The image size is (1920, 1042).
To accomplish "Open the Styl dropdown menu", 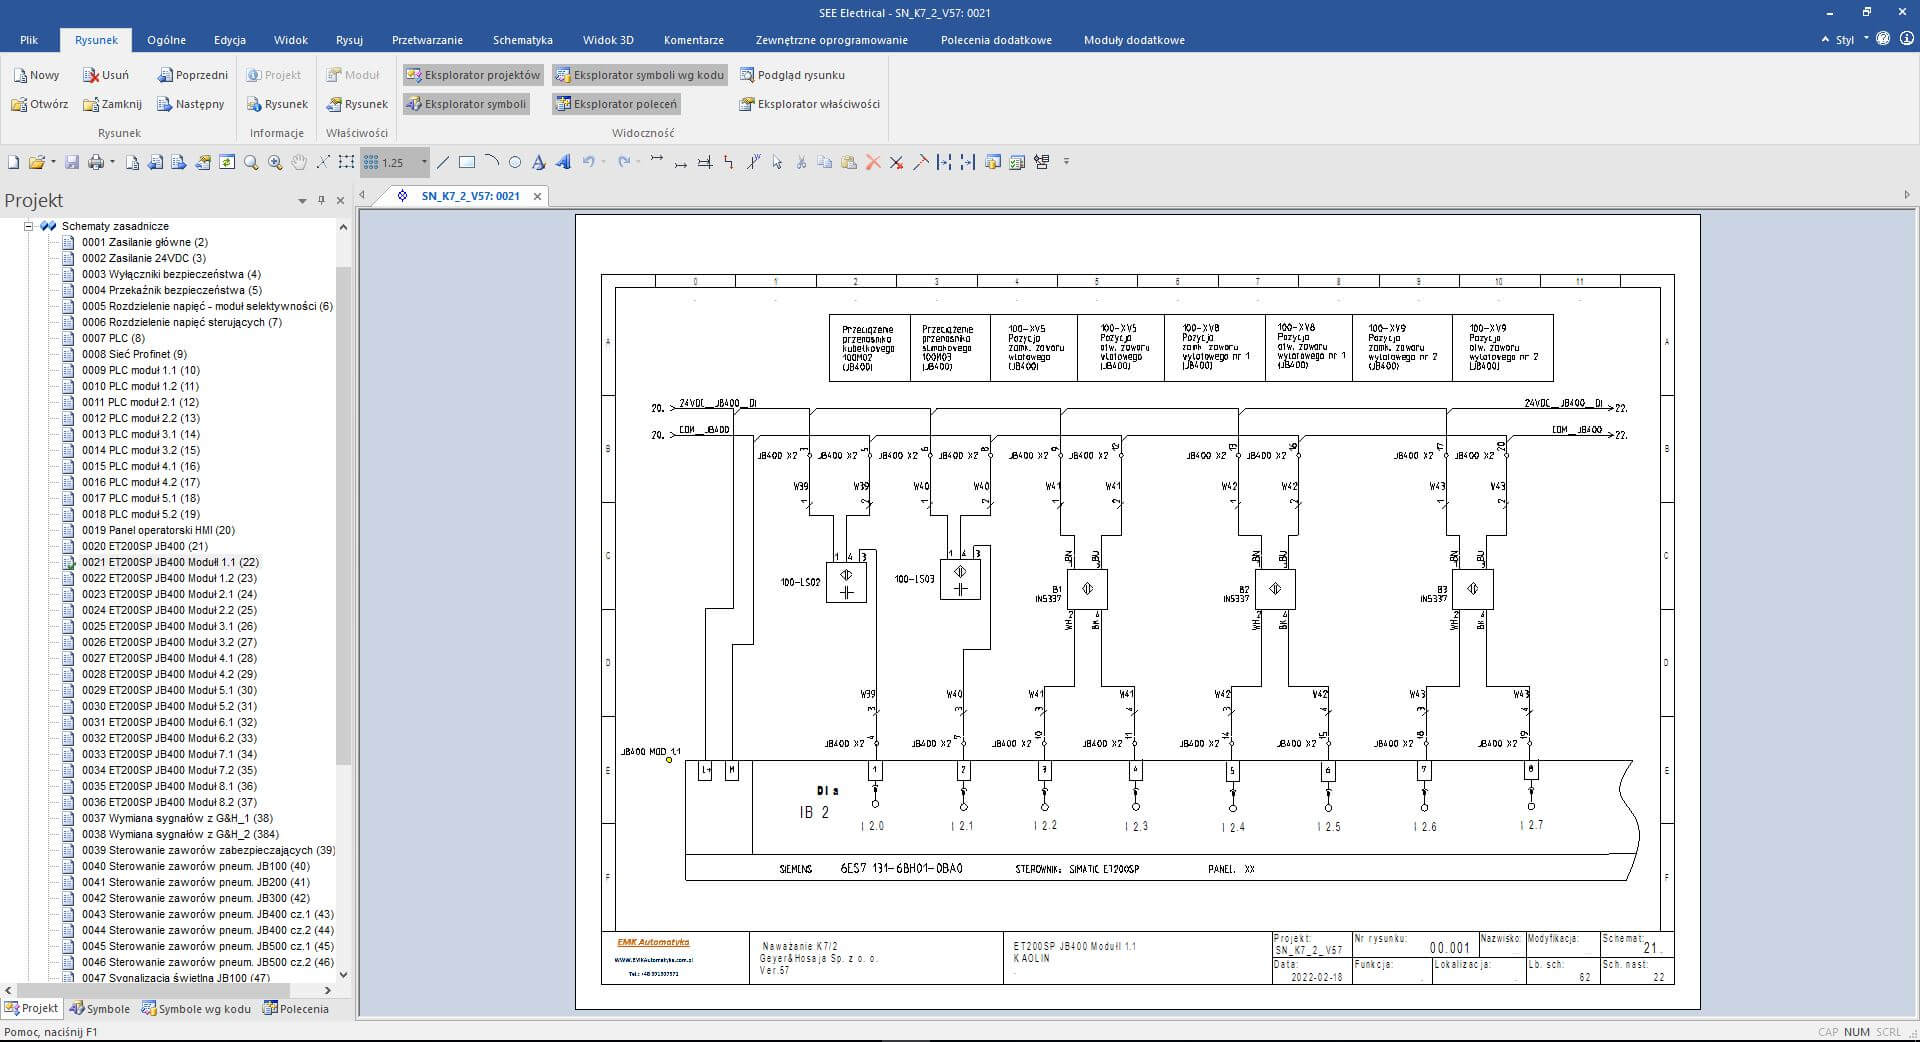I will click(1850, 40).
